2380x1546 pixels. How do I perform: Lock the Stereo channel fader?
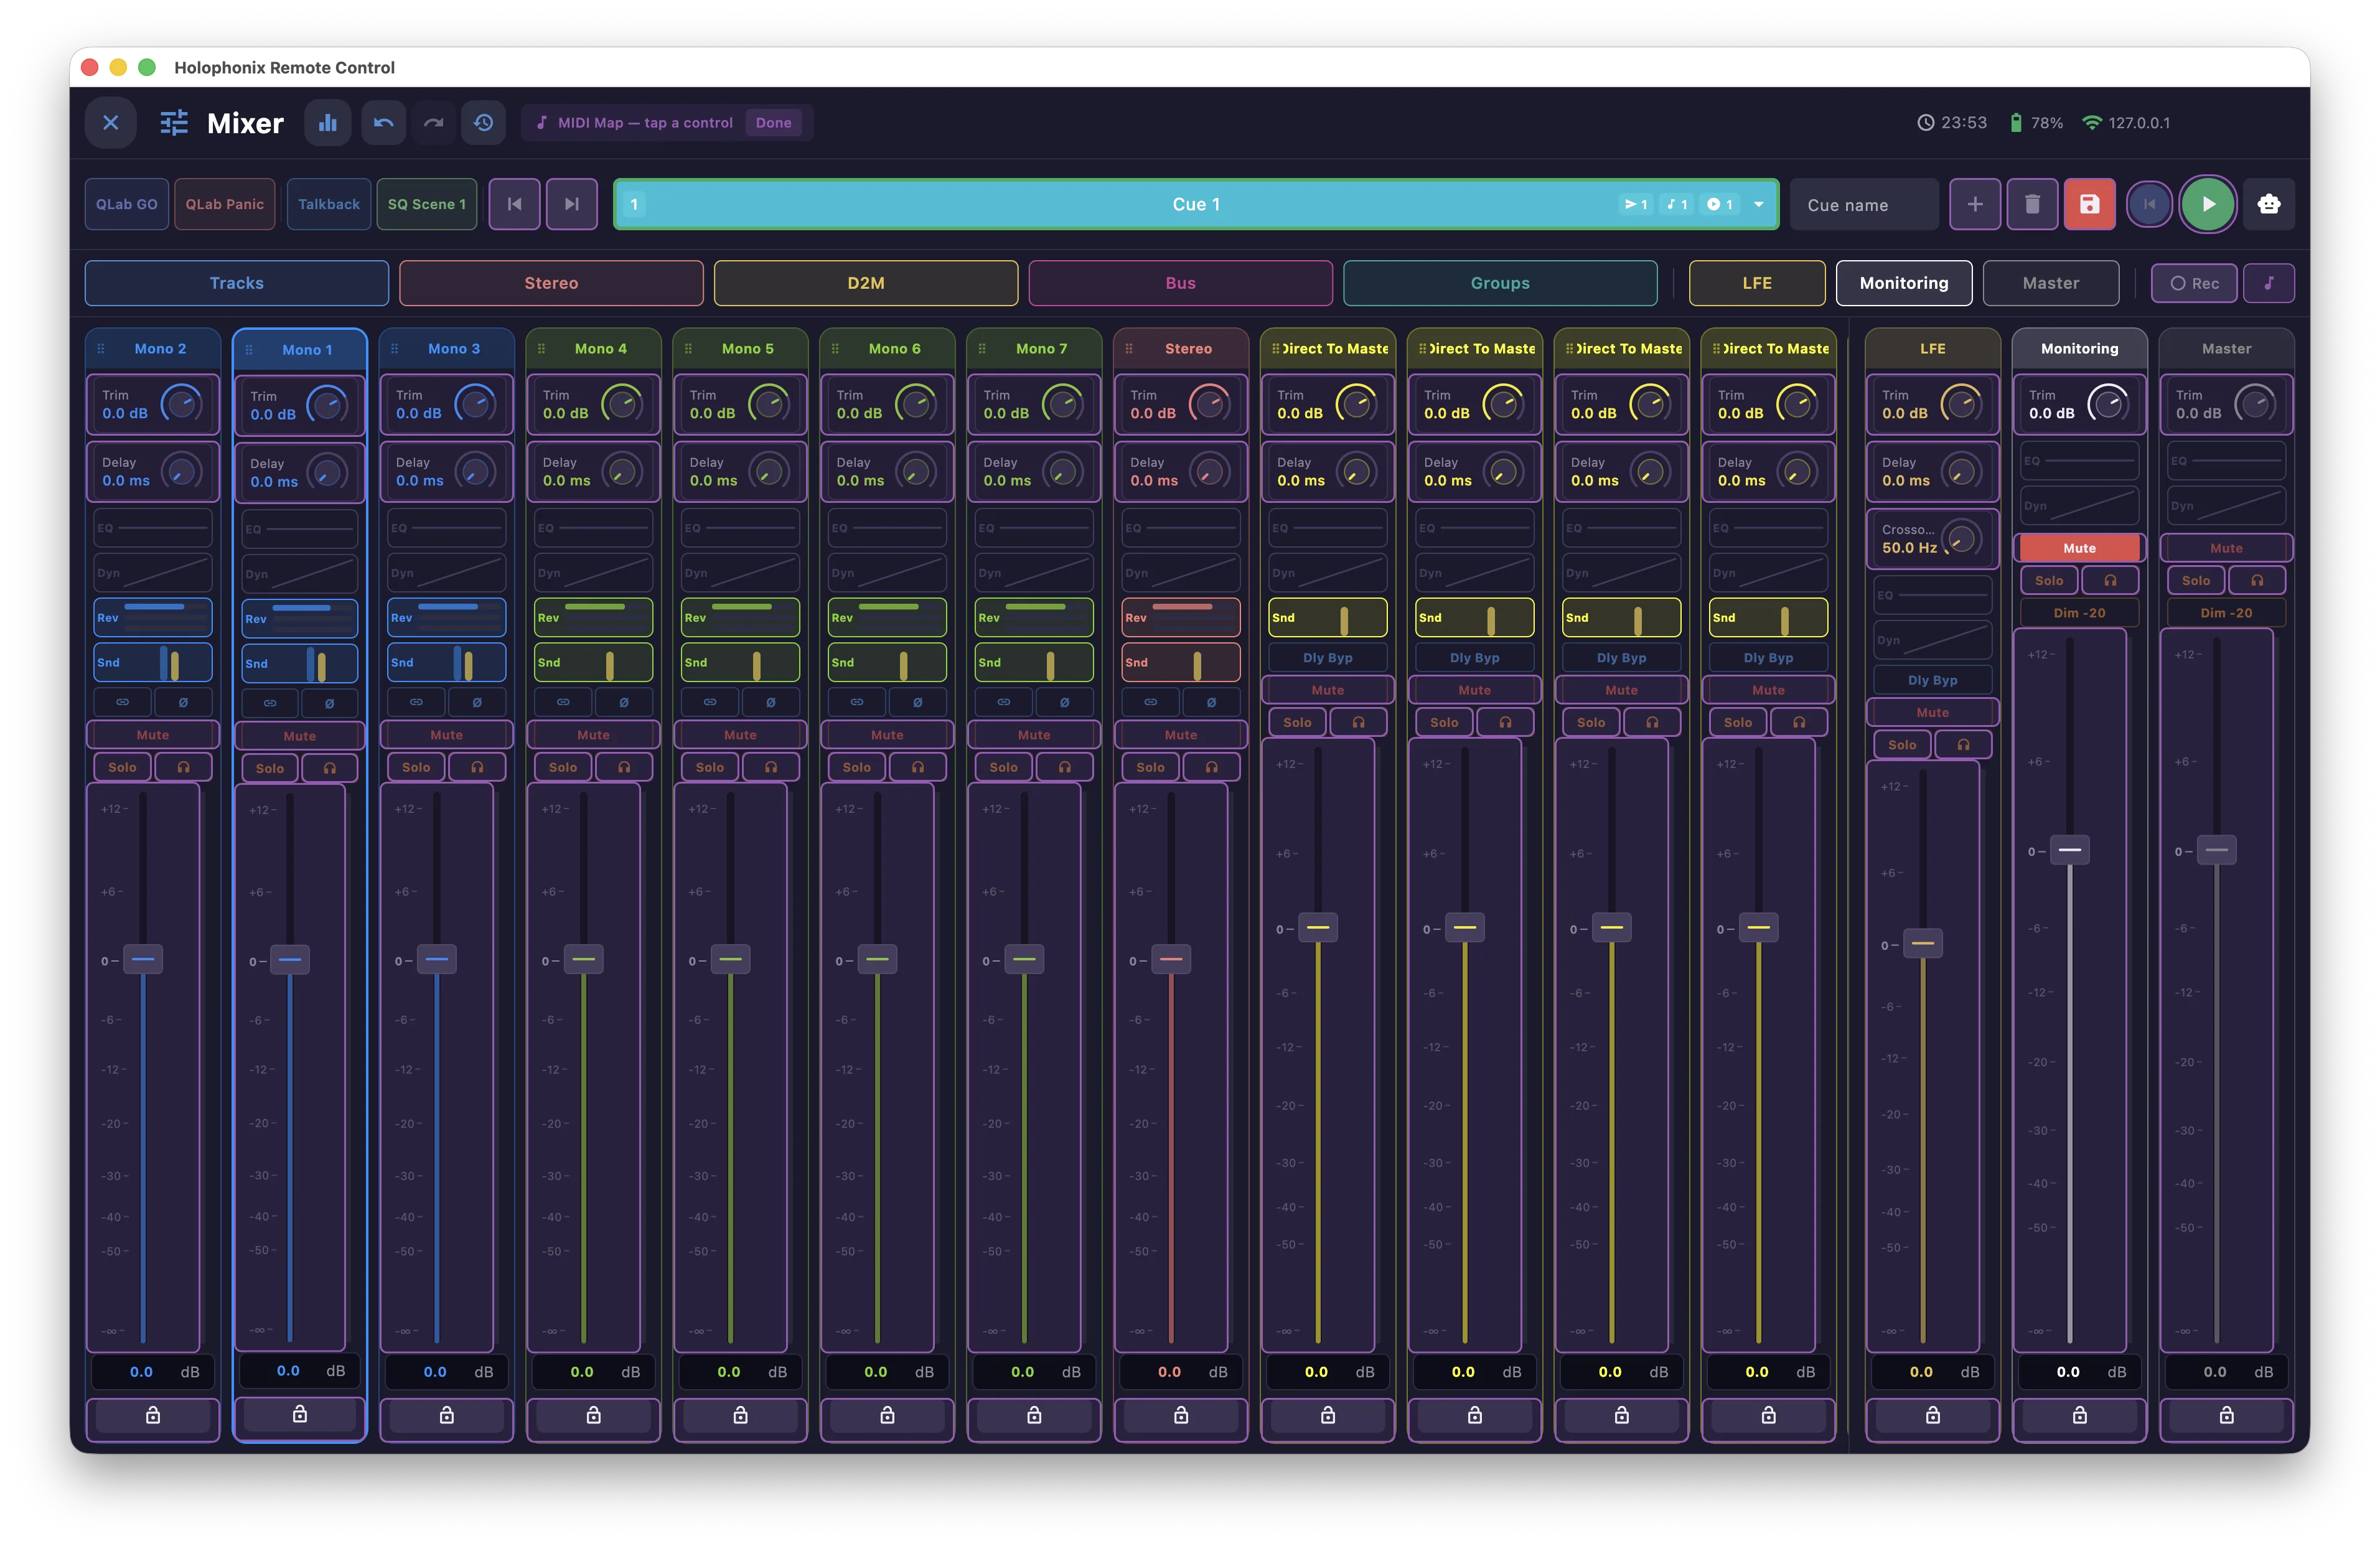coord(1181,1415)
